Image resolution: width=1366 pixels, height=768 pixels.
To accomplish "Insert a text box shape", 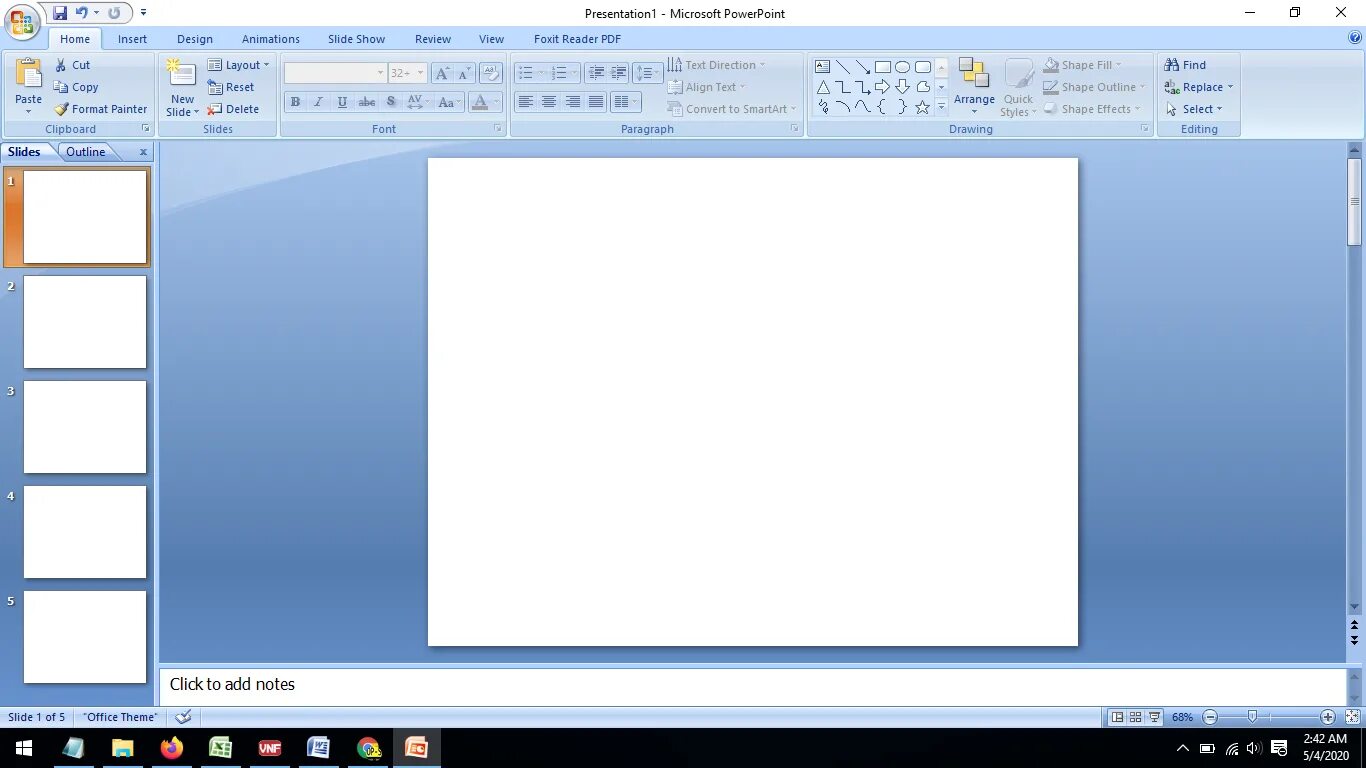I will pyautogui.click(x=823, y=67).
